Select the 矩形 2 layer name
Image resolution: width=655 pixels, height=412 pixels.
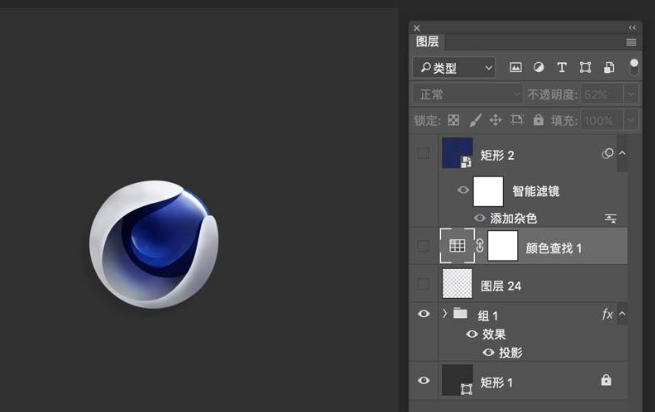(x=497, y=155)
